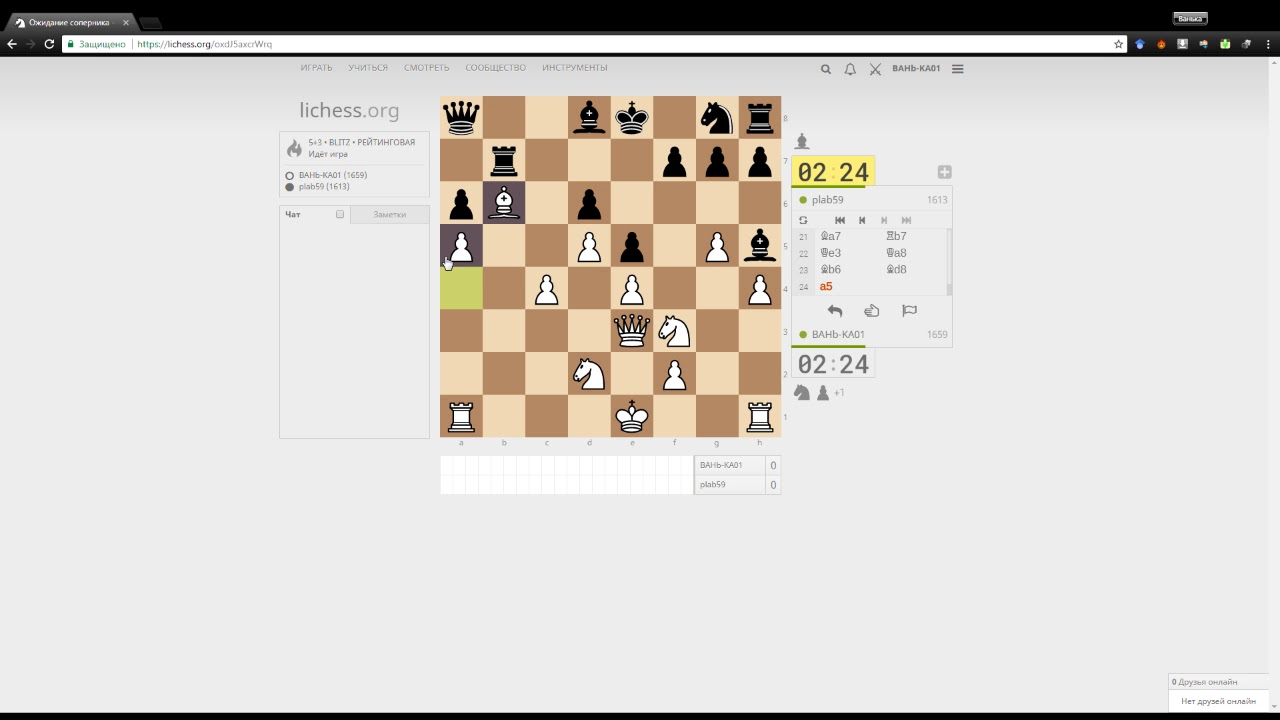The width and height of the screenshot is (1280, 720).
Task: Click the white queen on e3
Action: (632, 331)
